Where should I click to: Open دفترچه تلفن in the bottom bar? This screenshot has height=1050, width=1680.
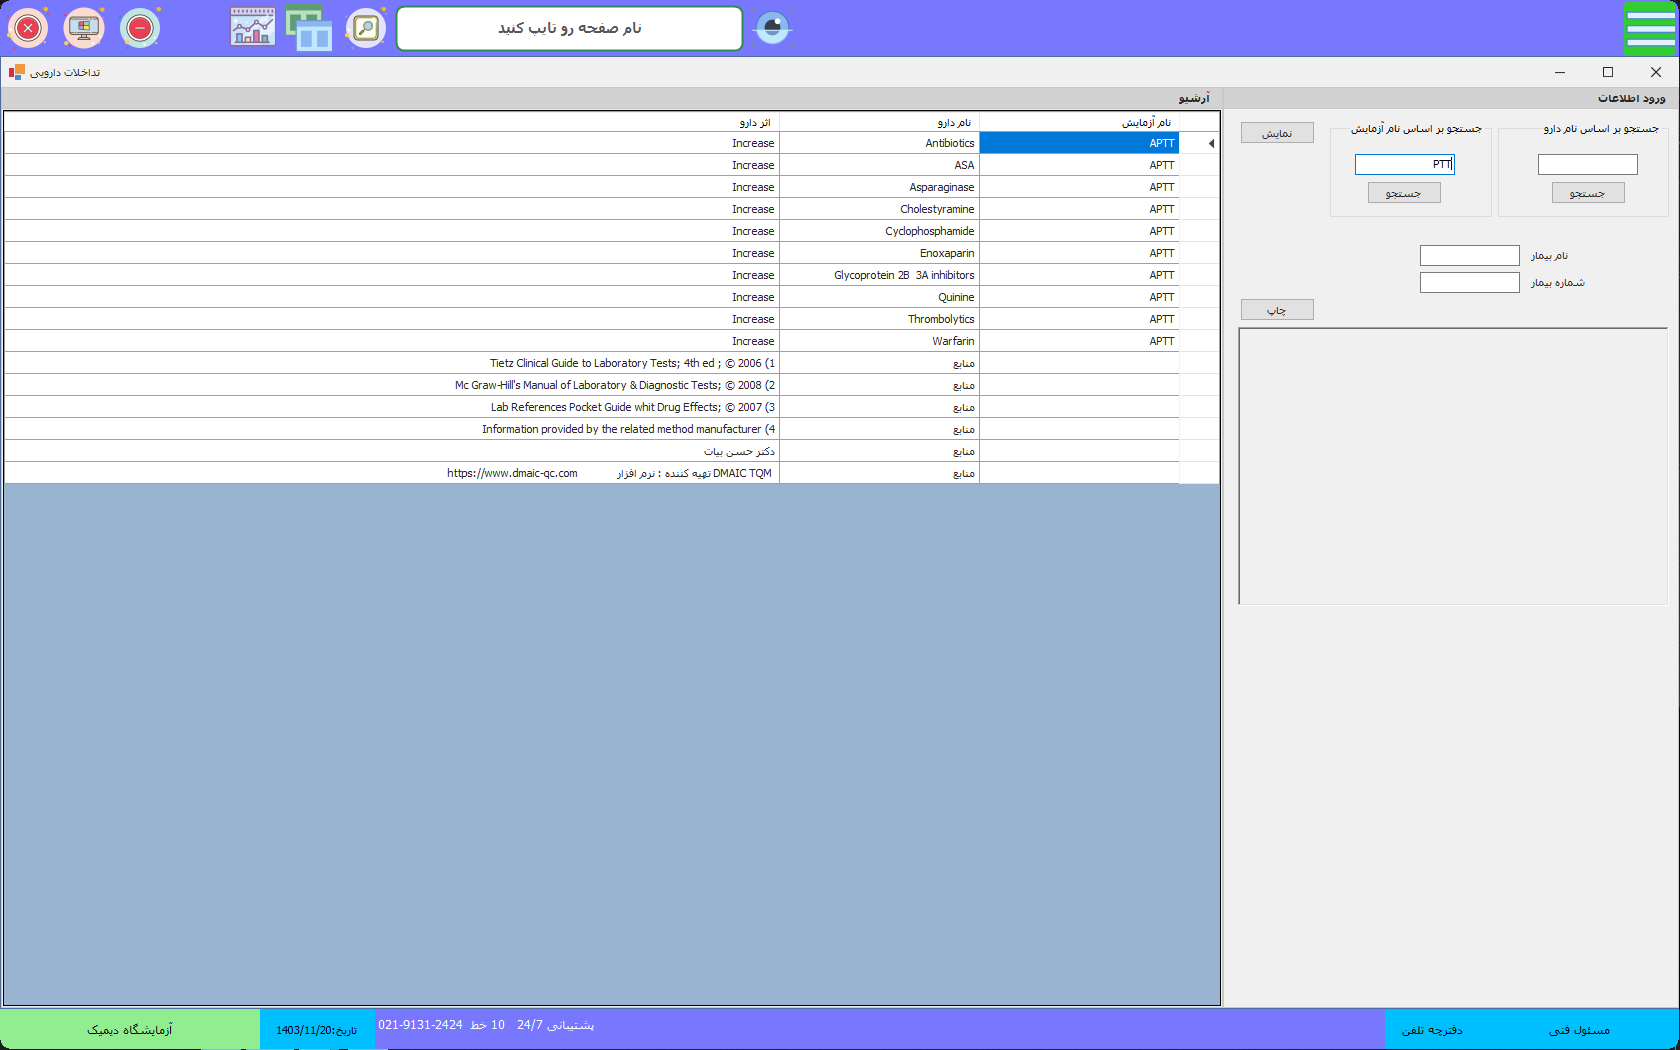click(x=1432, y=1029)
